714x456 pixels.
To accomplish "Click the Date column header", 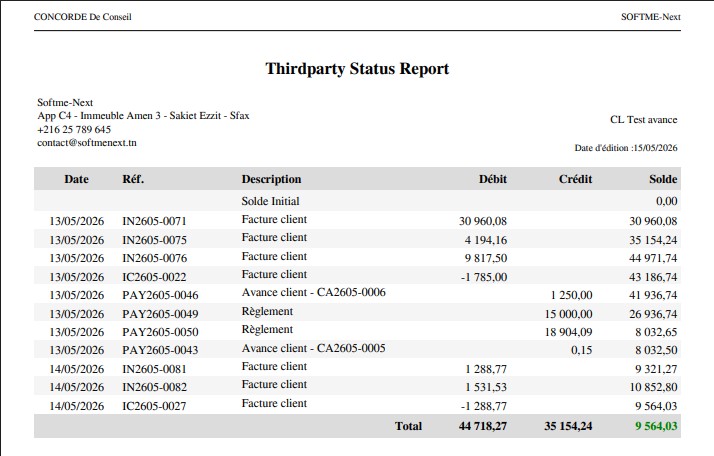I will coord(76,179).
